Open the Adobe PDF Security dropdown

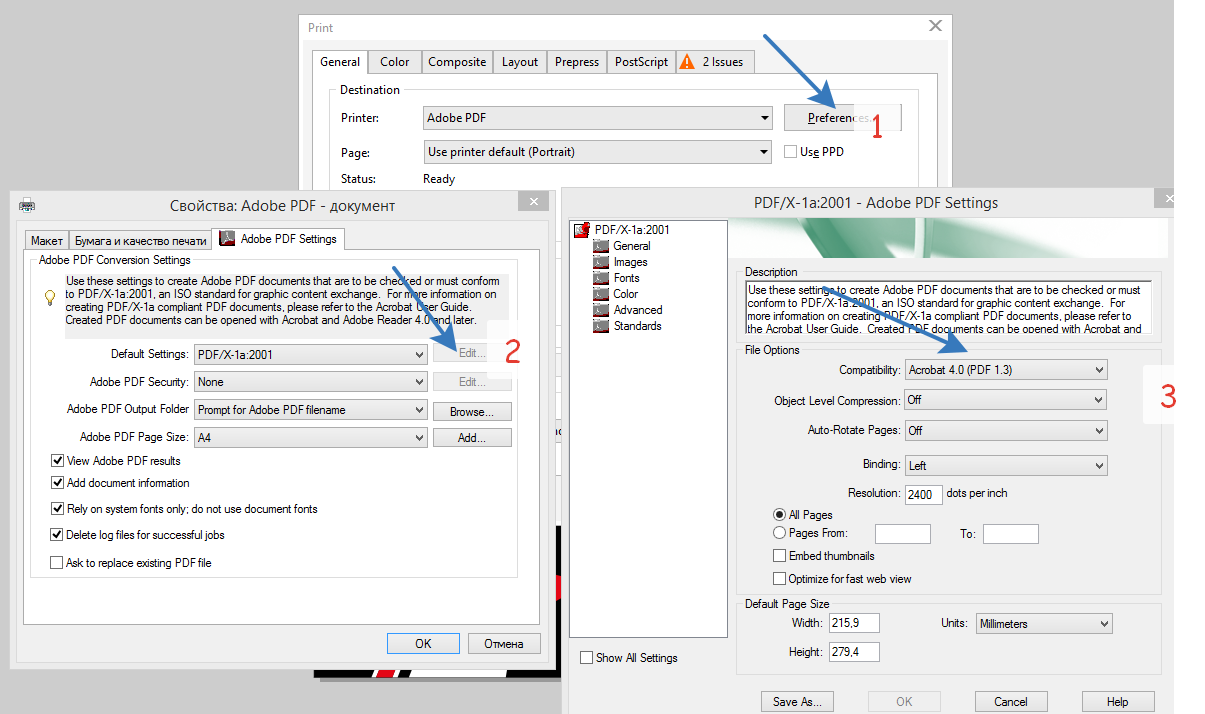pos(311,382)
